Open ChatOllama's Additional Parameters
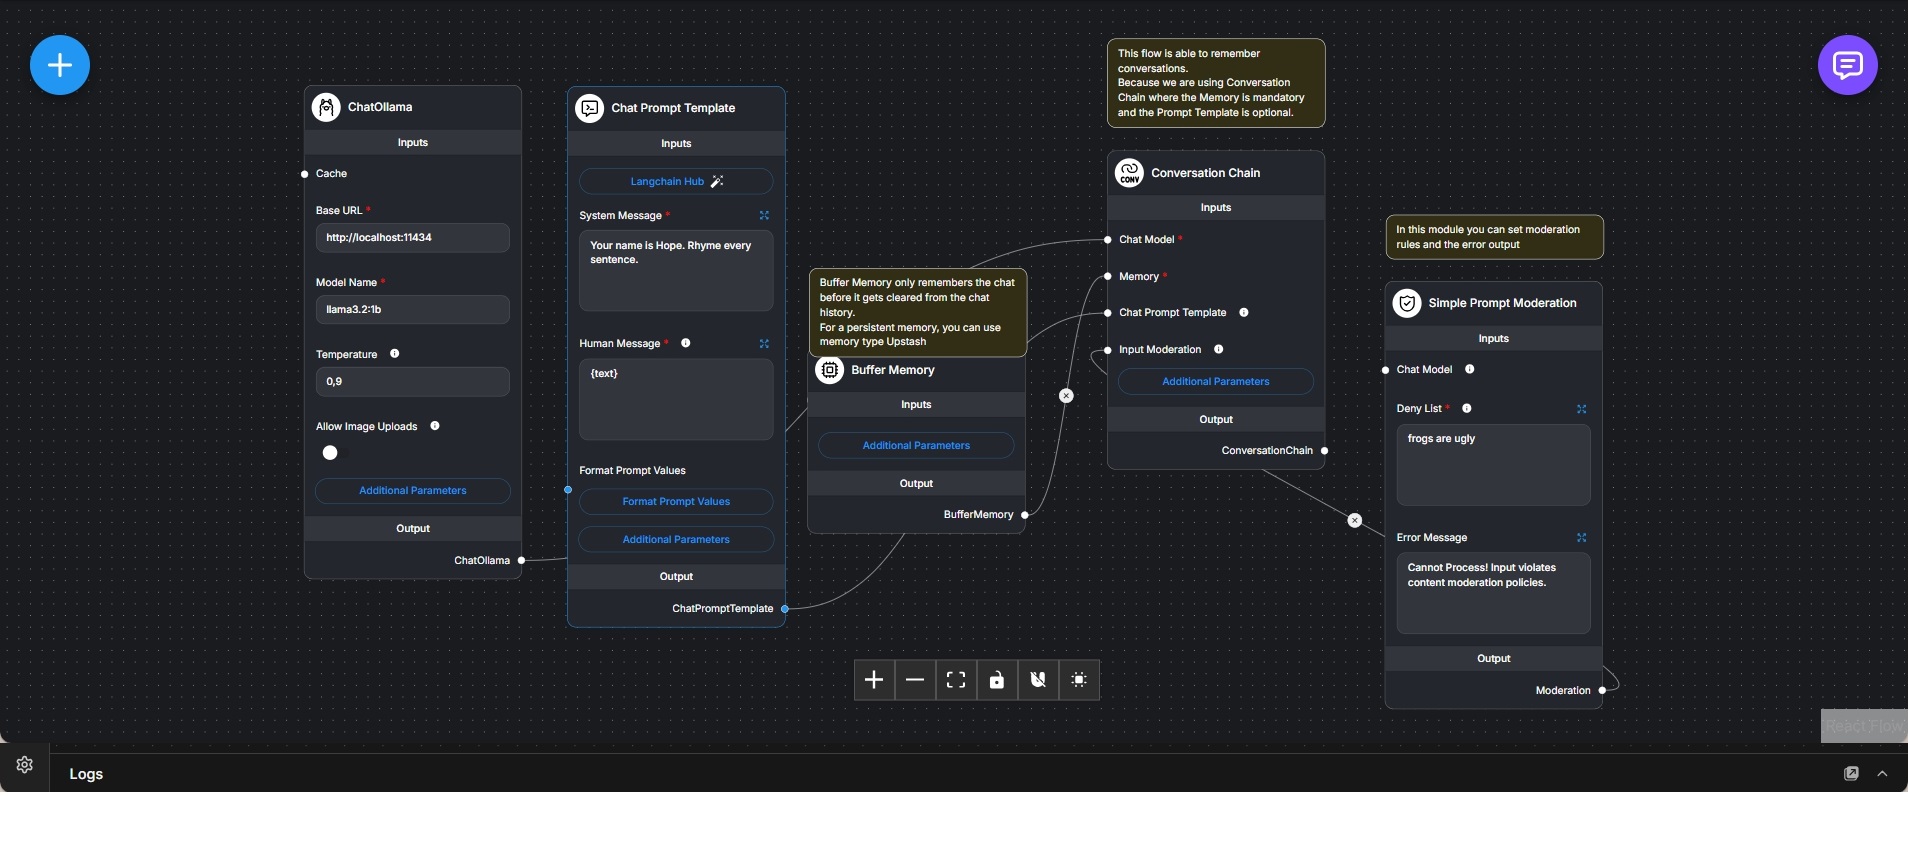Image resolution: width=1908 pixels, height=842 pixels. click(413, 491)
